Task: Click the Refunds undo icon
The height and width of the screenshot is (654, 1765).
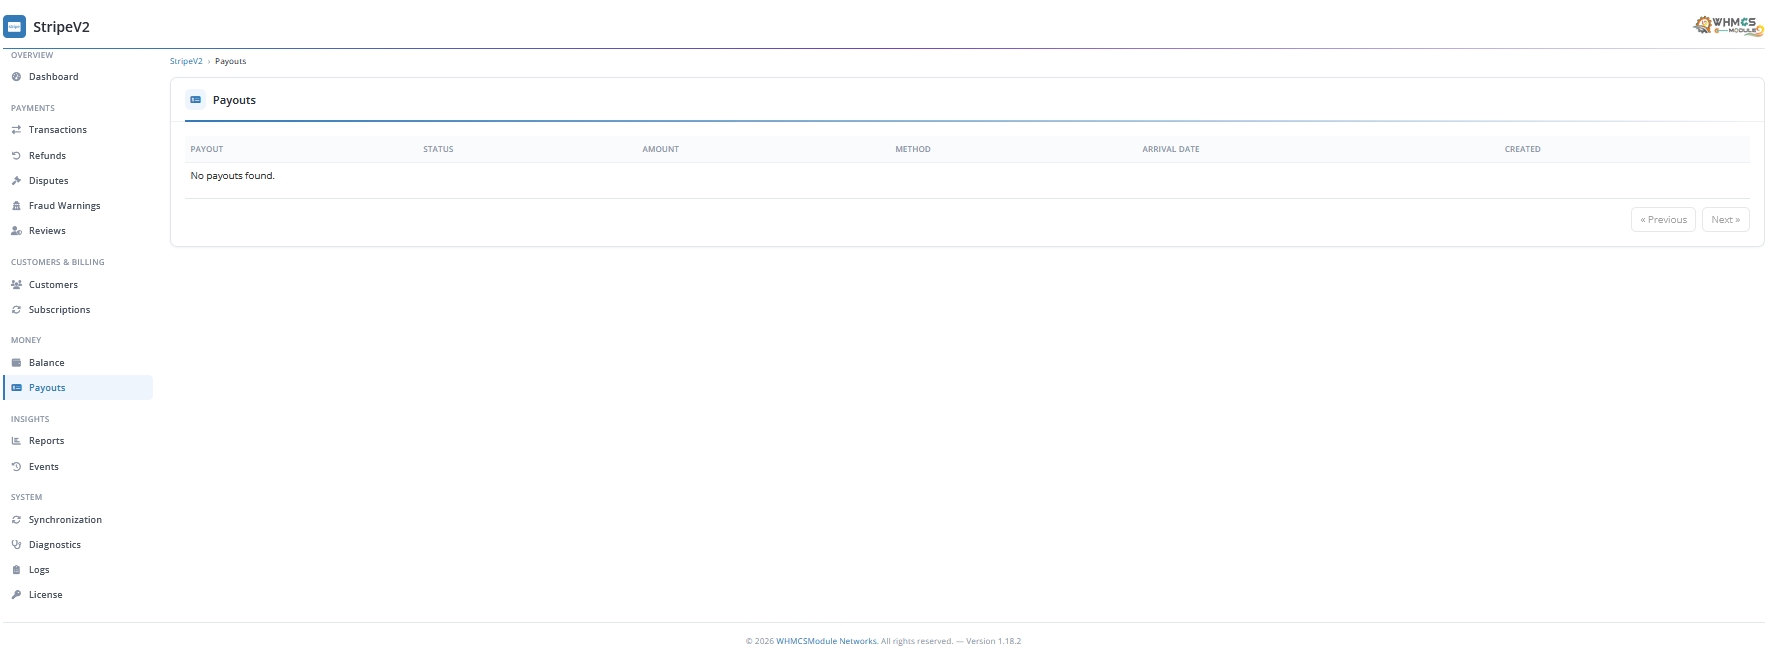Action: coord(16,156)
